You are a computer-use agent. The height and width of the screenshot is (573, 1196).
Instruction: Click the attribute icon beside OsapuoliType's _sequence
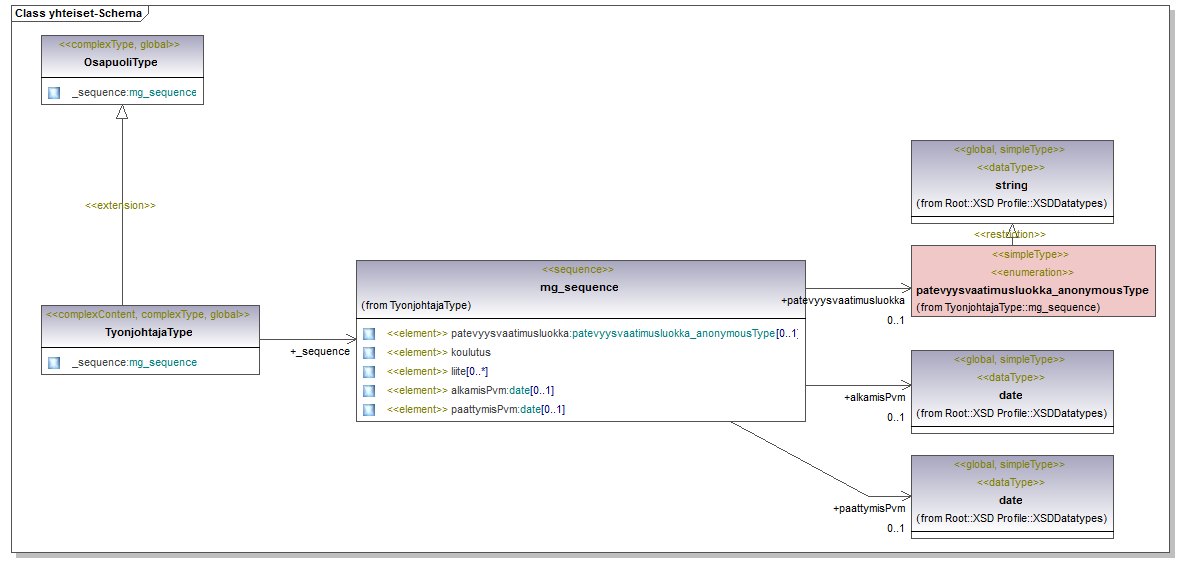pyautogui.click(x=54, y=92)
